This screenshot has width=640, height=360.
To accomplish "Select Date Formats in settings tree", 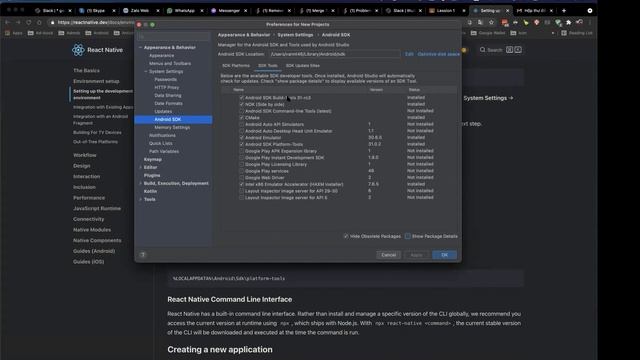I will tap(169, 103).
